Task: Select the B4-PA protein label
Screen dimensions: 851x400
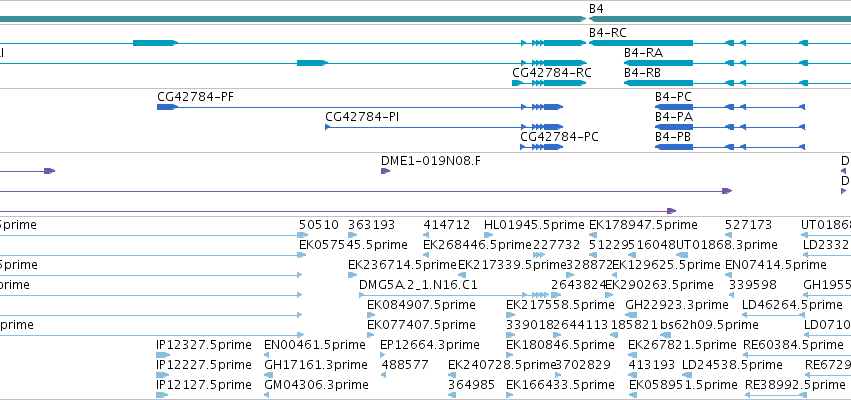Action: (x=674, y=117)
